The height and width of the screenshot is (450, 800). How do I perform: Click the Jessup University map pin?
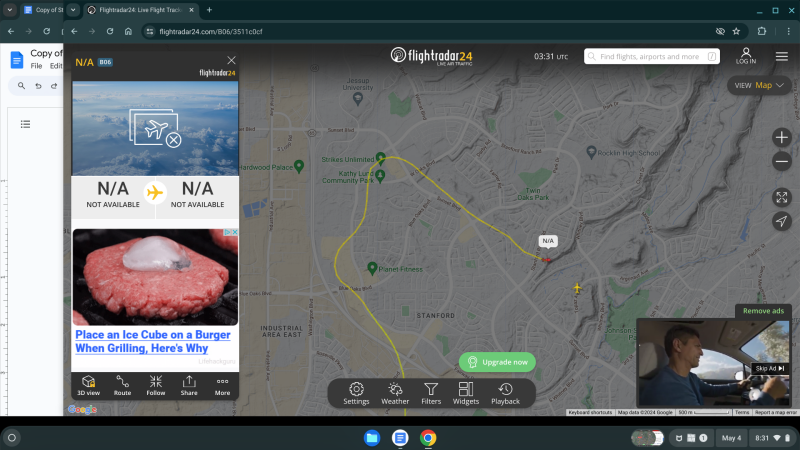tap(358, 98)
